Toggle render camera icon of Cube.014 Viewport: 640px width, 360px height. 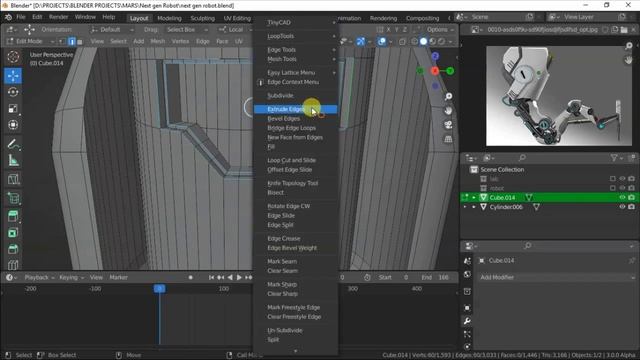[x=631, y=198]
